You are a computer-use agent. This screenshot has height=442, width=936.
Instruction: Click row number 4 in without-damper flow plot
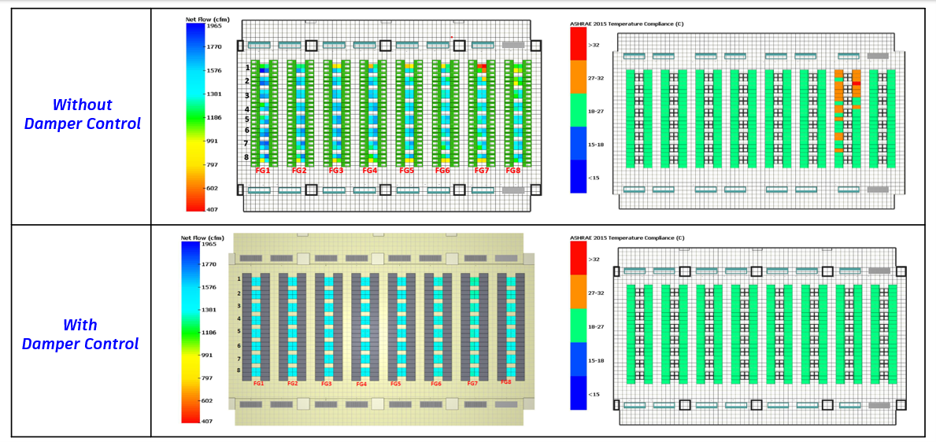(248, 109)
